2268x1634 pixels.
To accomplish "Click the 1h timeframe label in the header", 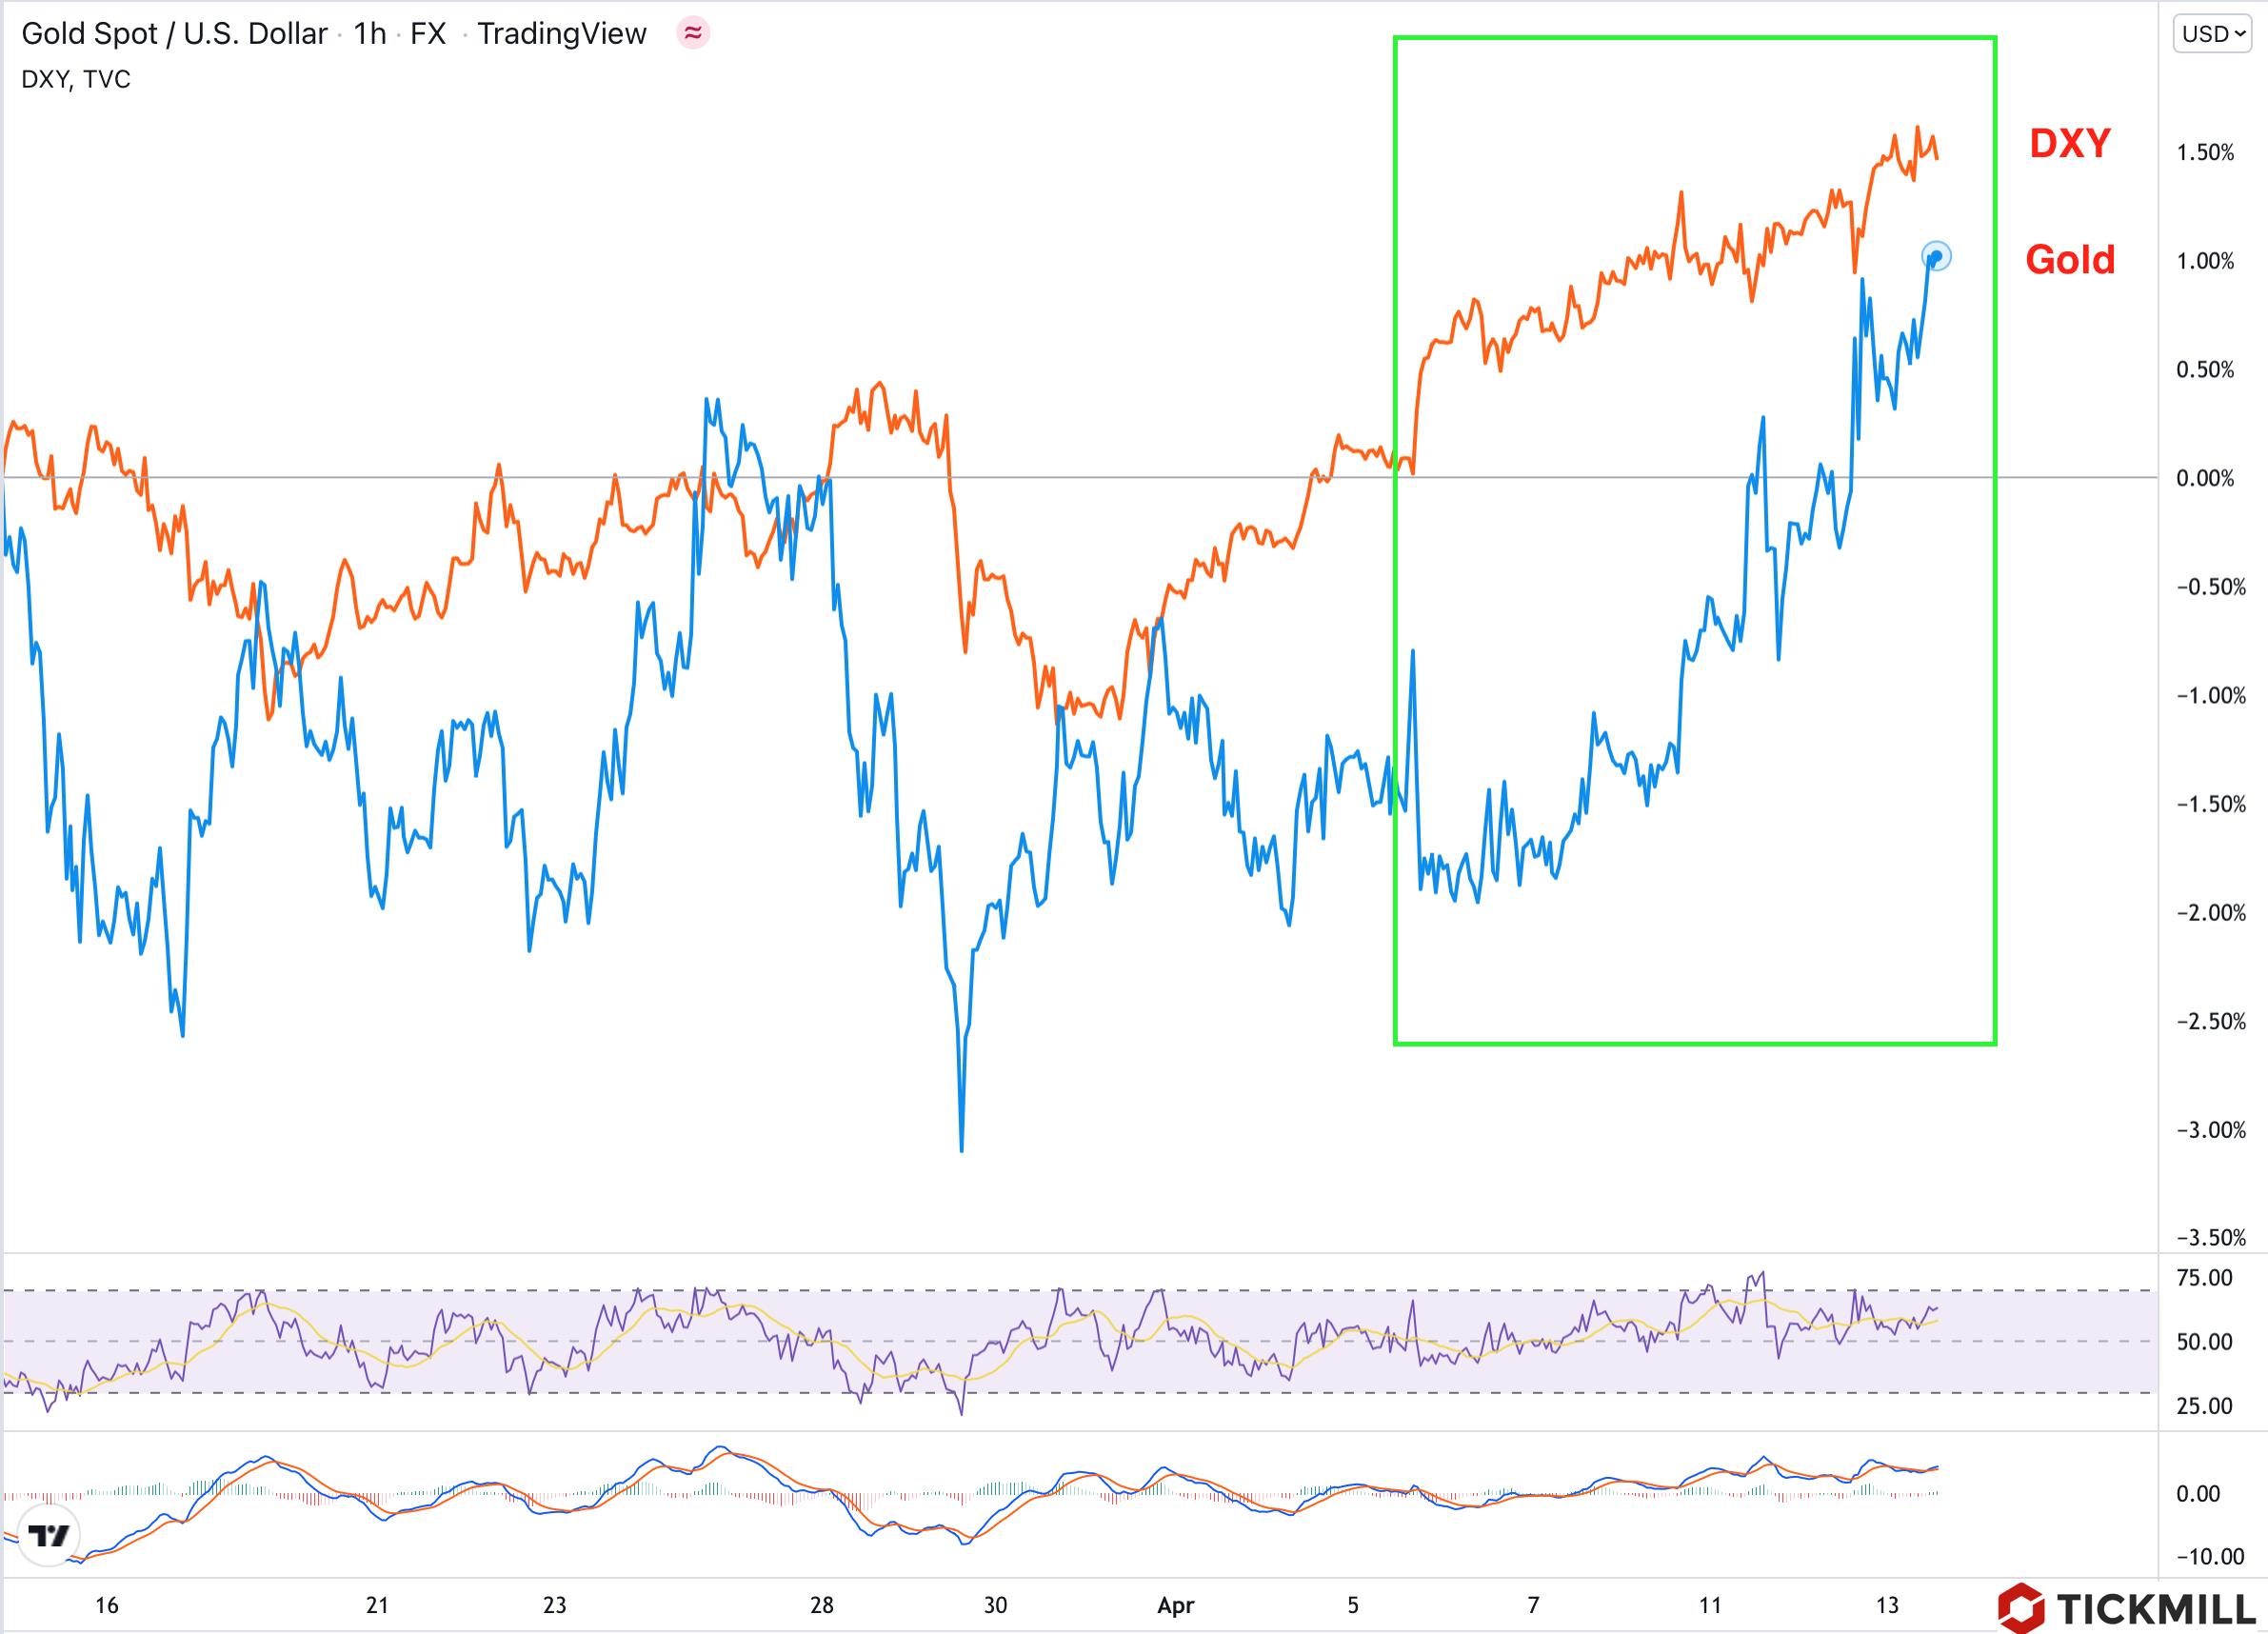I will (x=369, y=34).
